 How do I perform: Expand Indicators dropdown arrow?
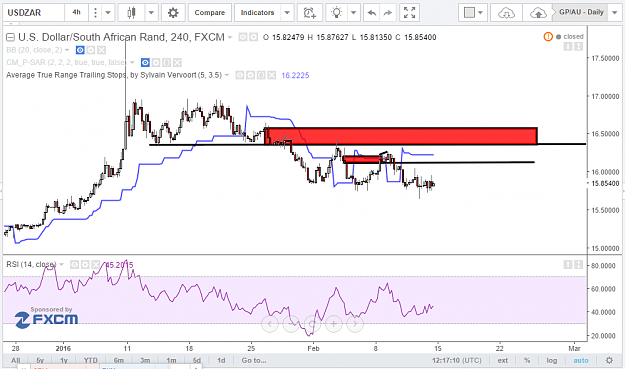pos(287,13)
